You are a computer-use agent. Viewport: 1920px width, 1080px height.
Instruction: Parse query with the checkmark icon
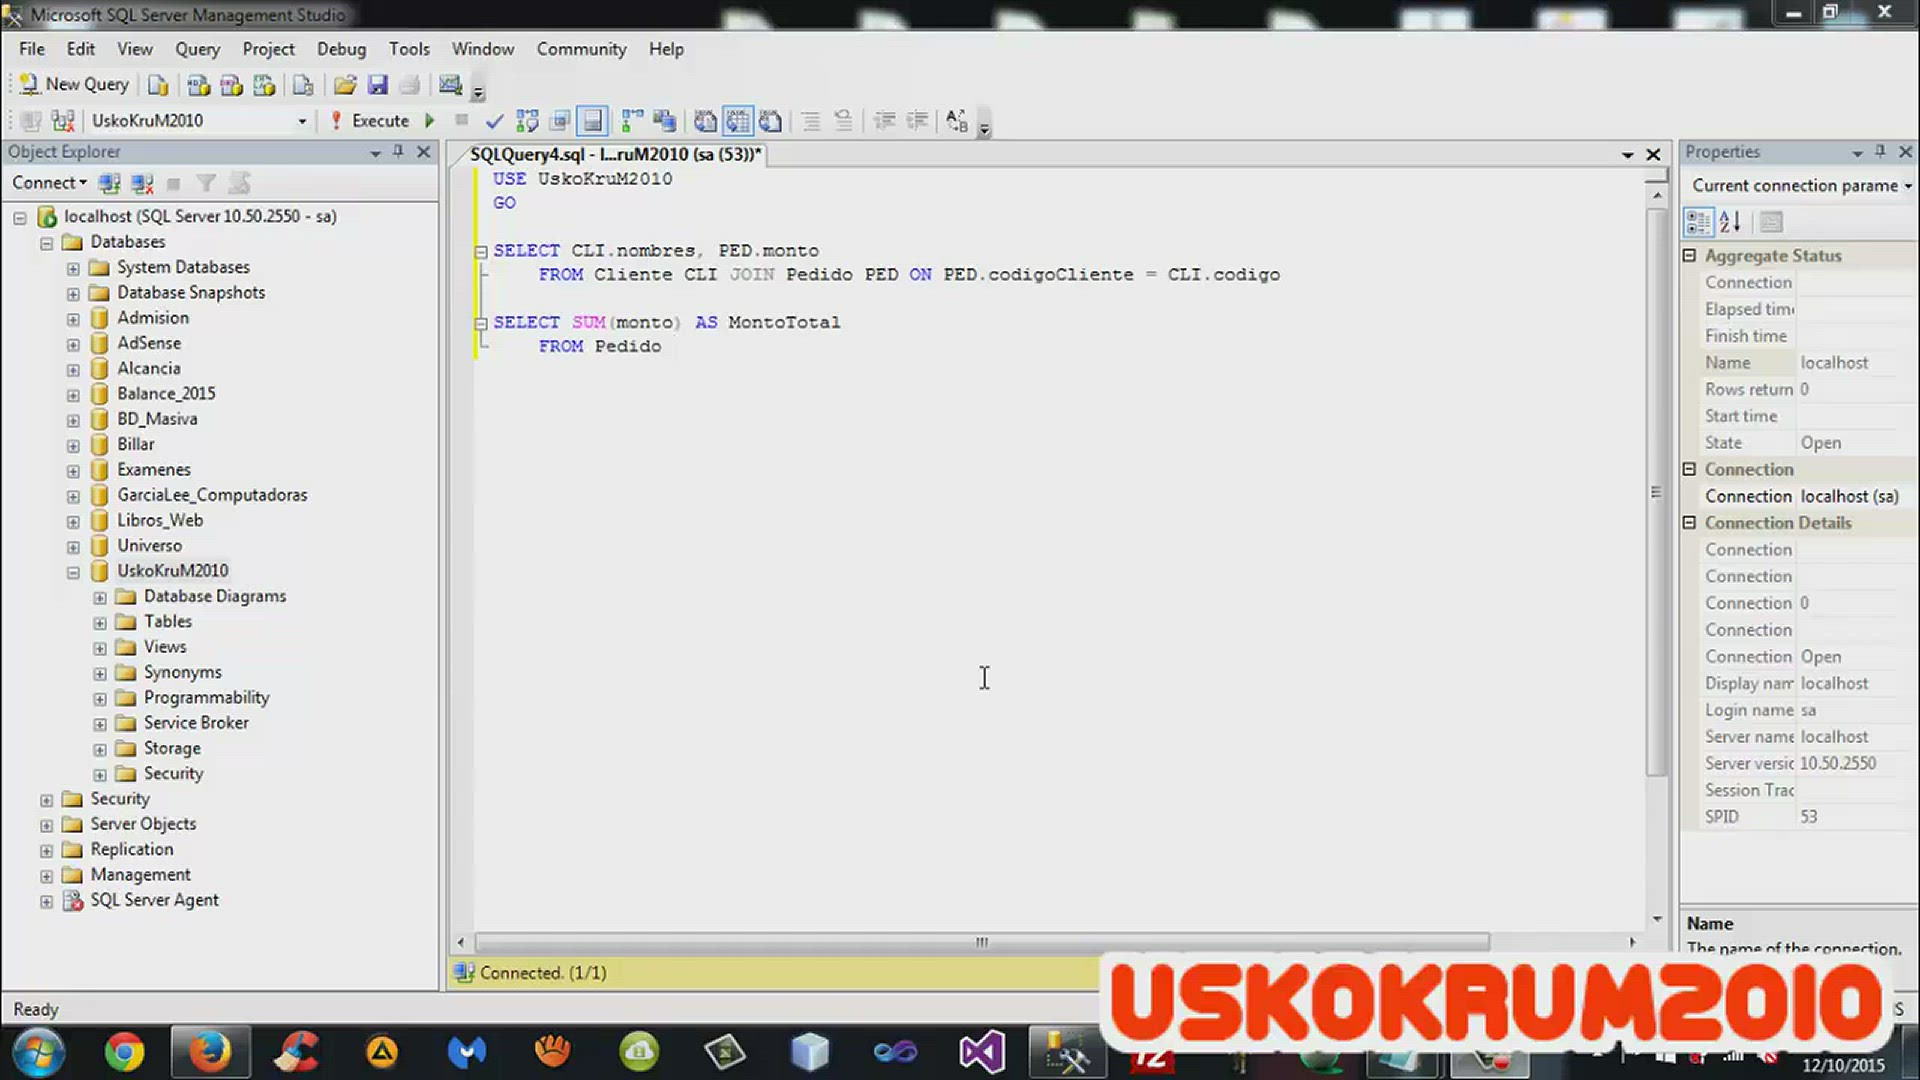[x=494, y=121]
